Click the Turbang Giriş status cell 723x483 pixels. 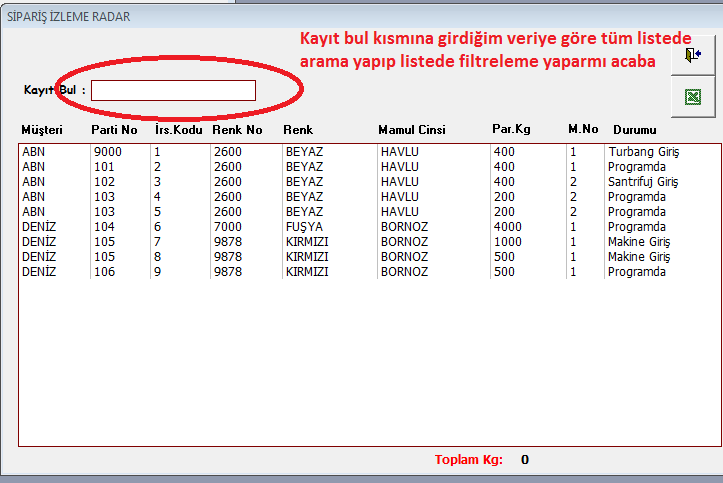[642, 152]
